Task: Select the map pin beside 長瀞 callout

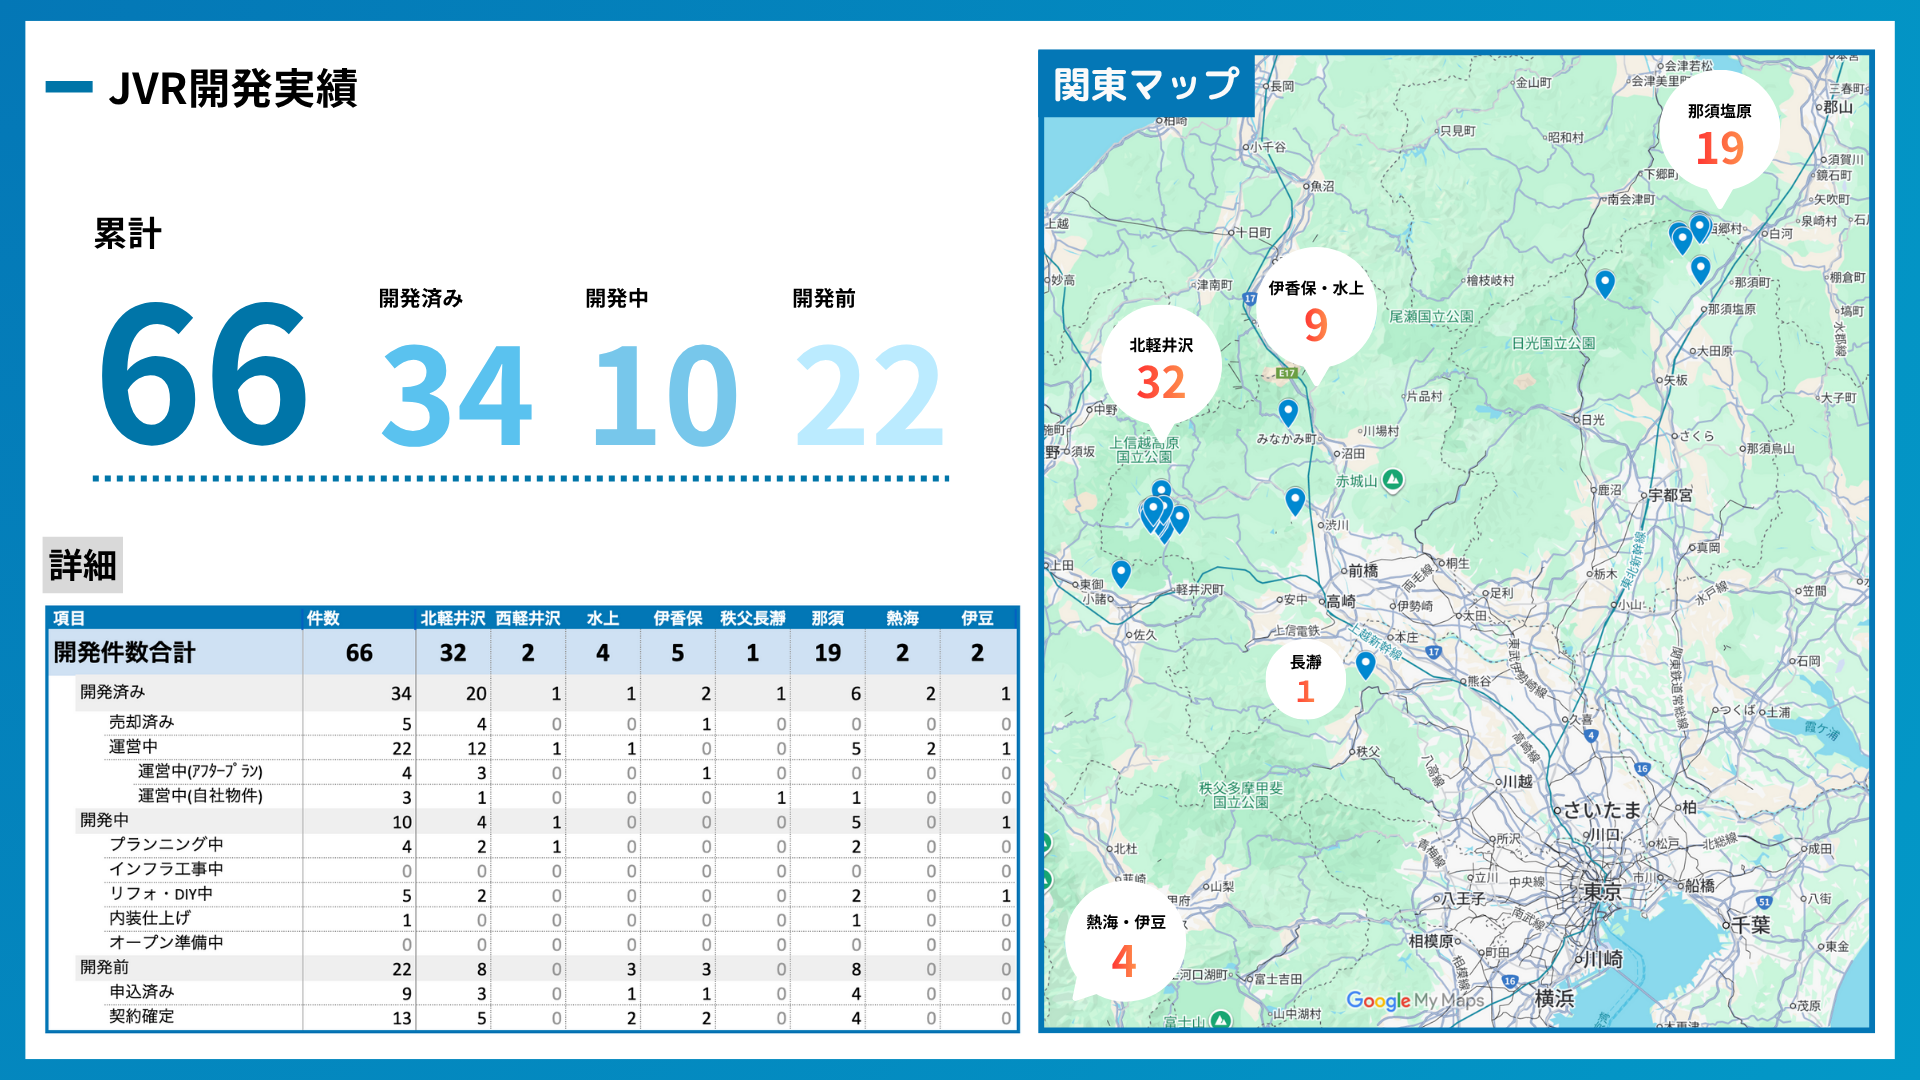Action: tap(1365, 664)
